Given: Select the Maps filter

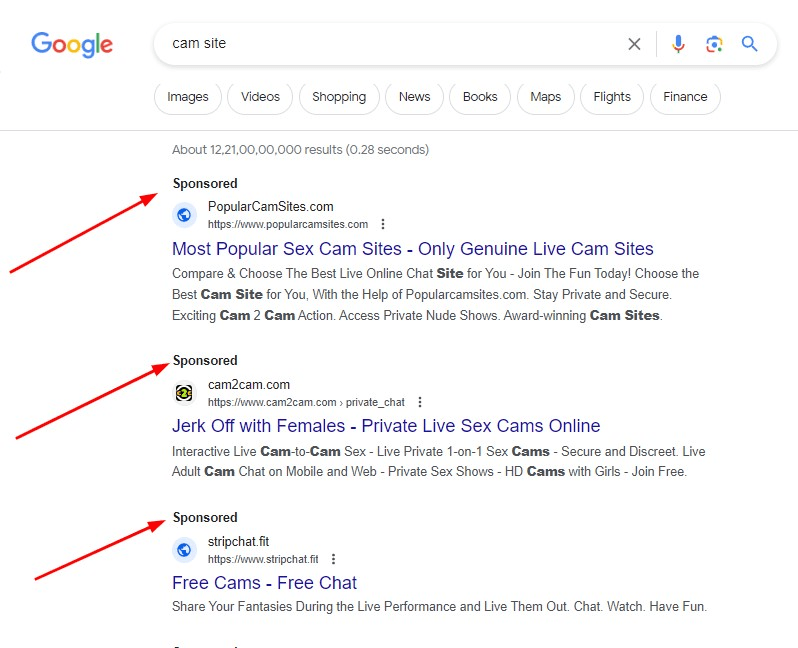Looking at the screenshot, I should click(546, 97).
